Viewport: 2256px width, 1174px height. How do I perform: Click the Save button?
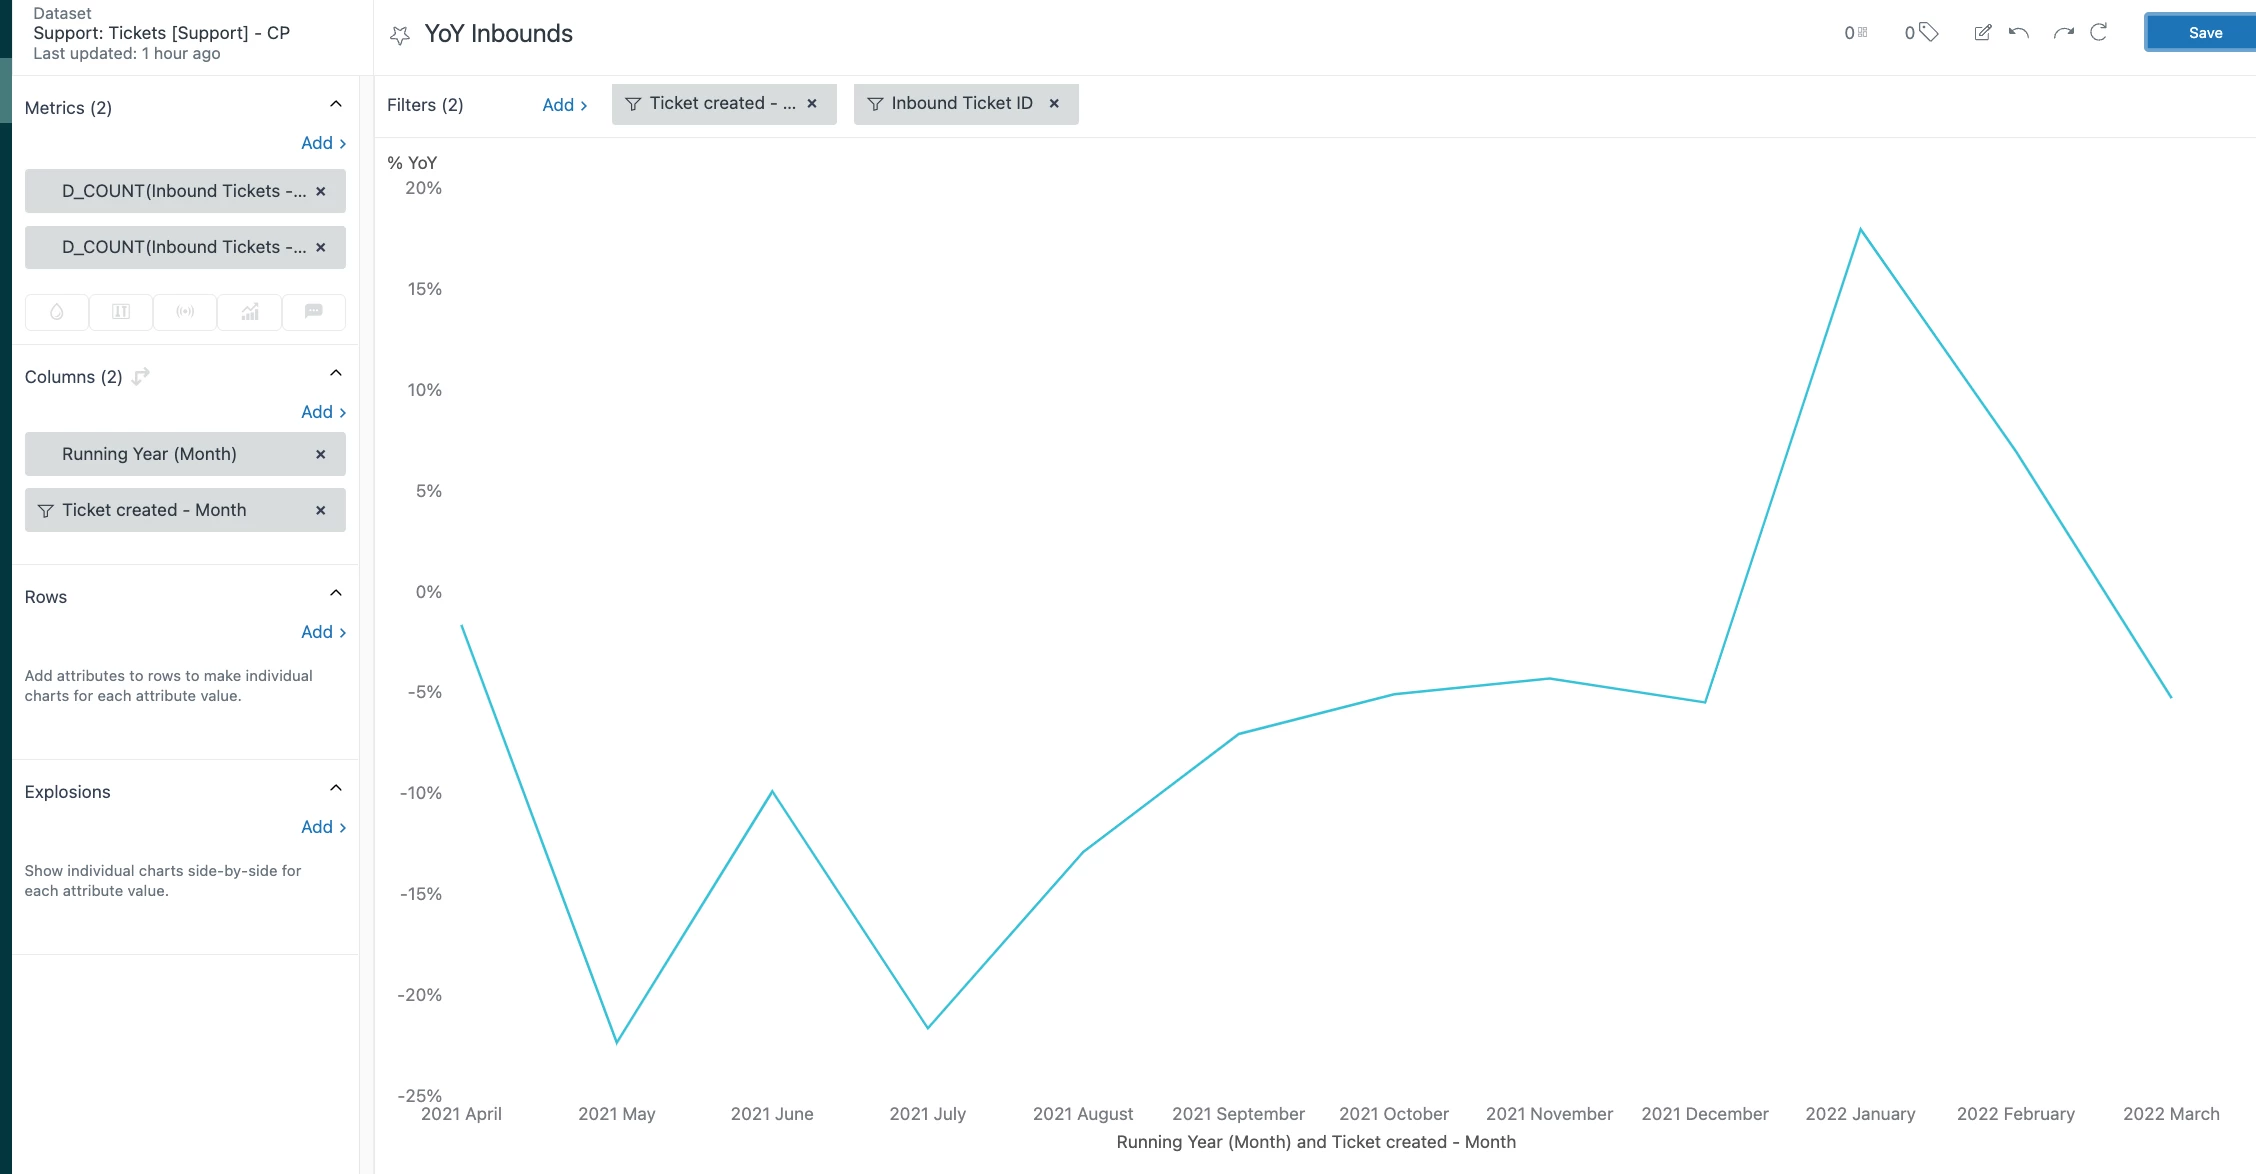pos(2203,33)
